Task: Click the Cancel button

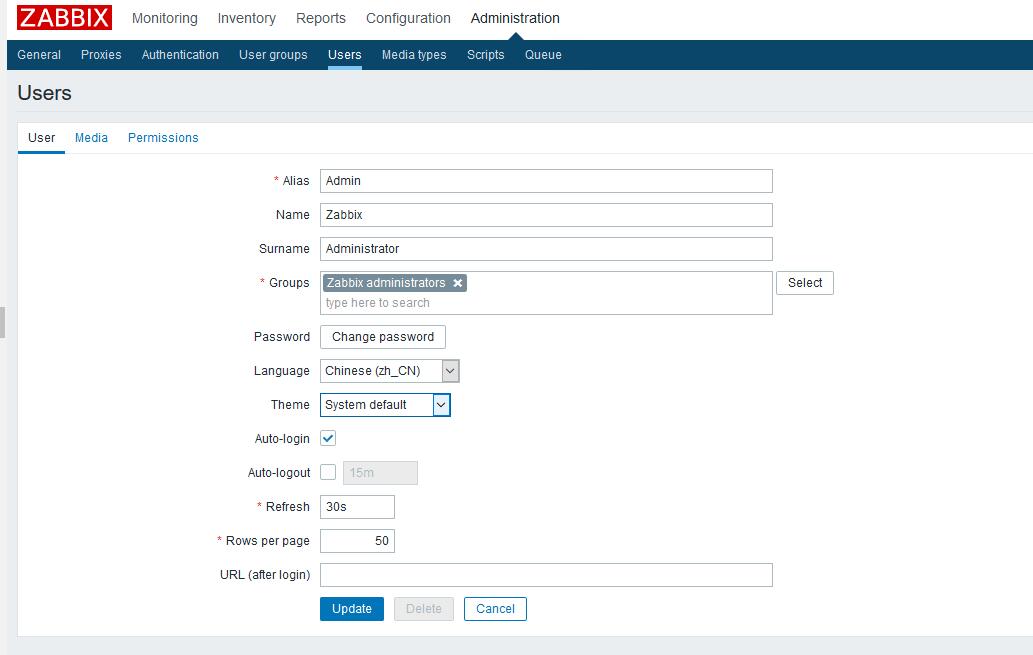Action: [x=495, y=609]
